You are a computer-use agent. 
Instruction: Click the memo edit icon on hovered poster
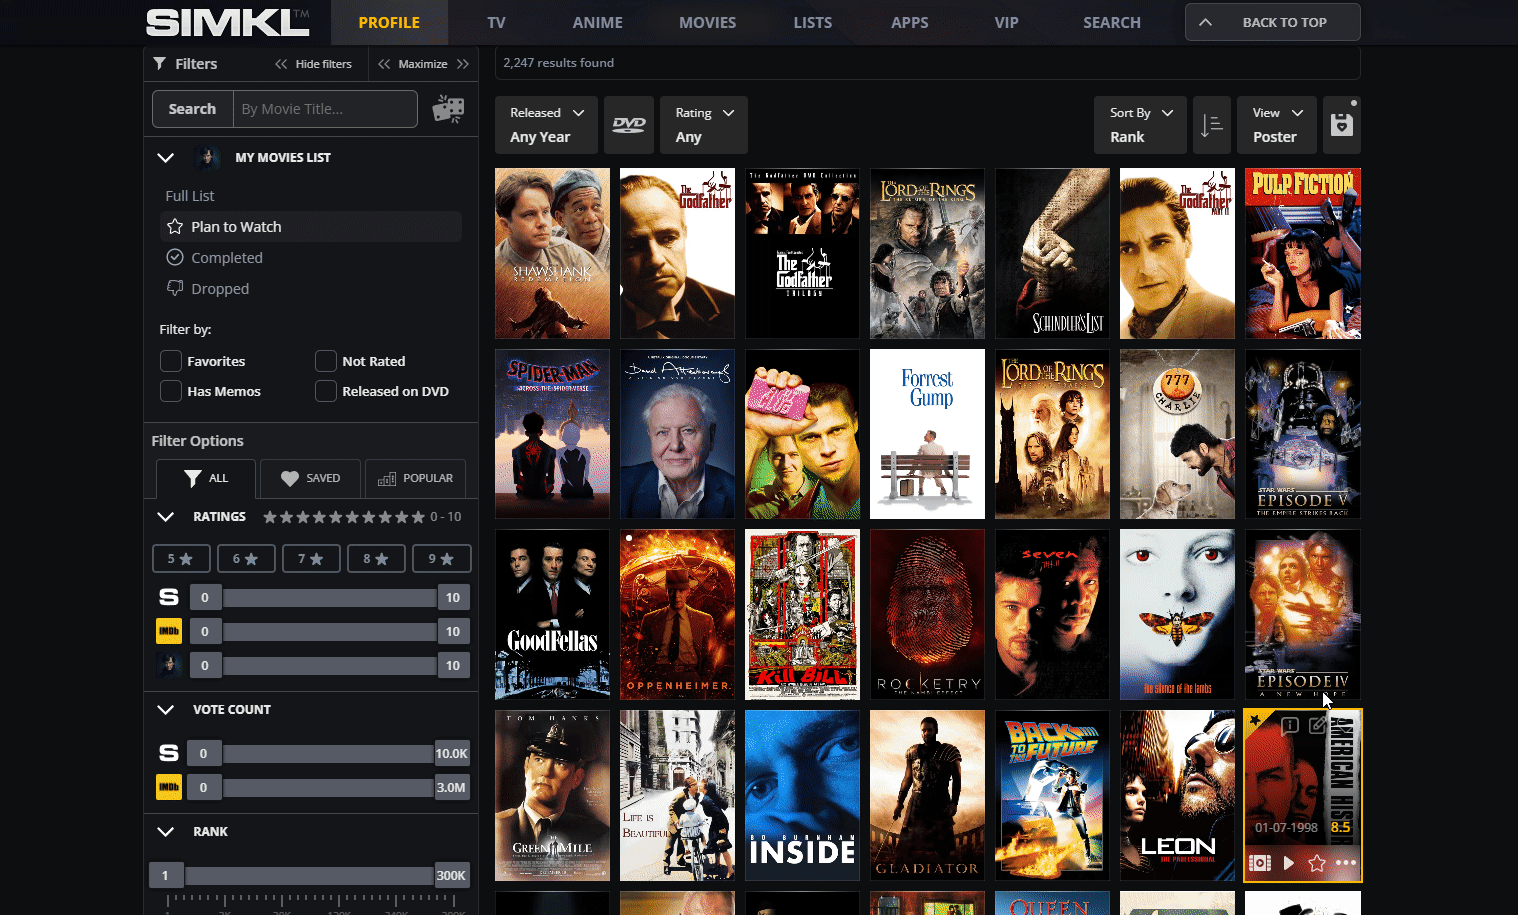click(x=1317, y=726)
